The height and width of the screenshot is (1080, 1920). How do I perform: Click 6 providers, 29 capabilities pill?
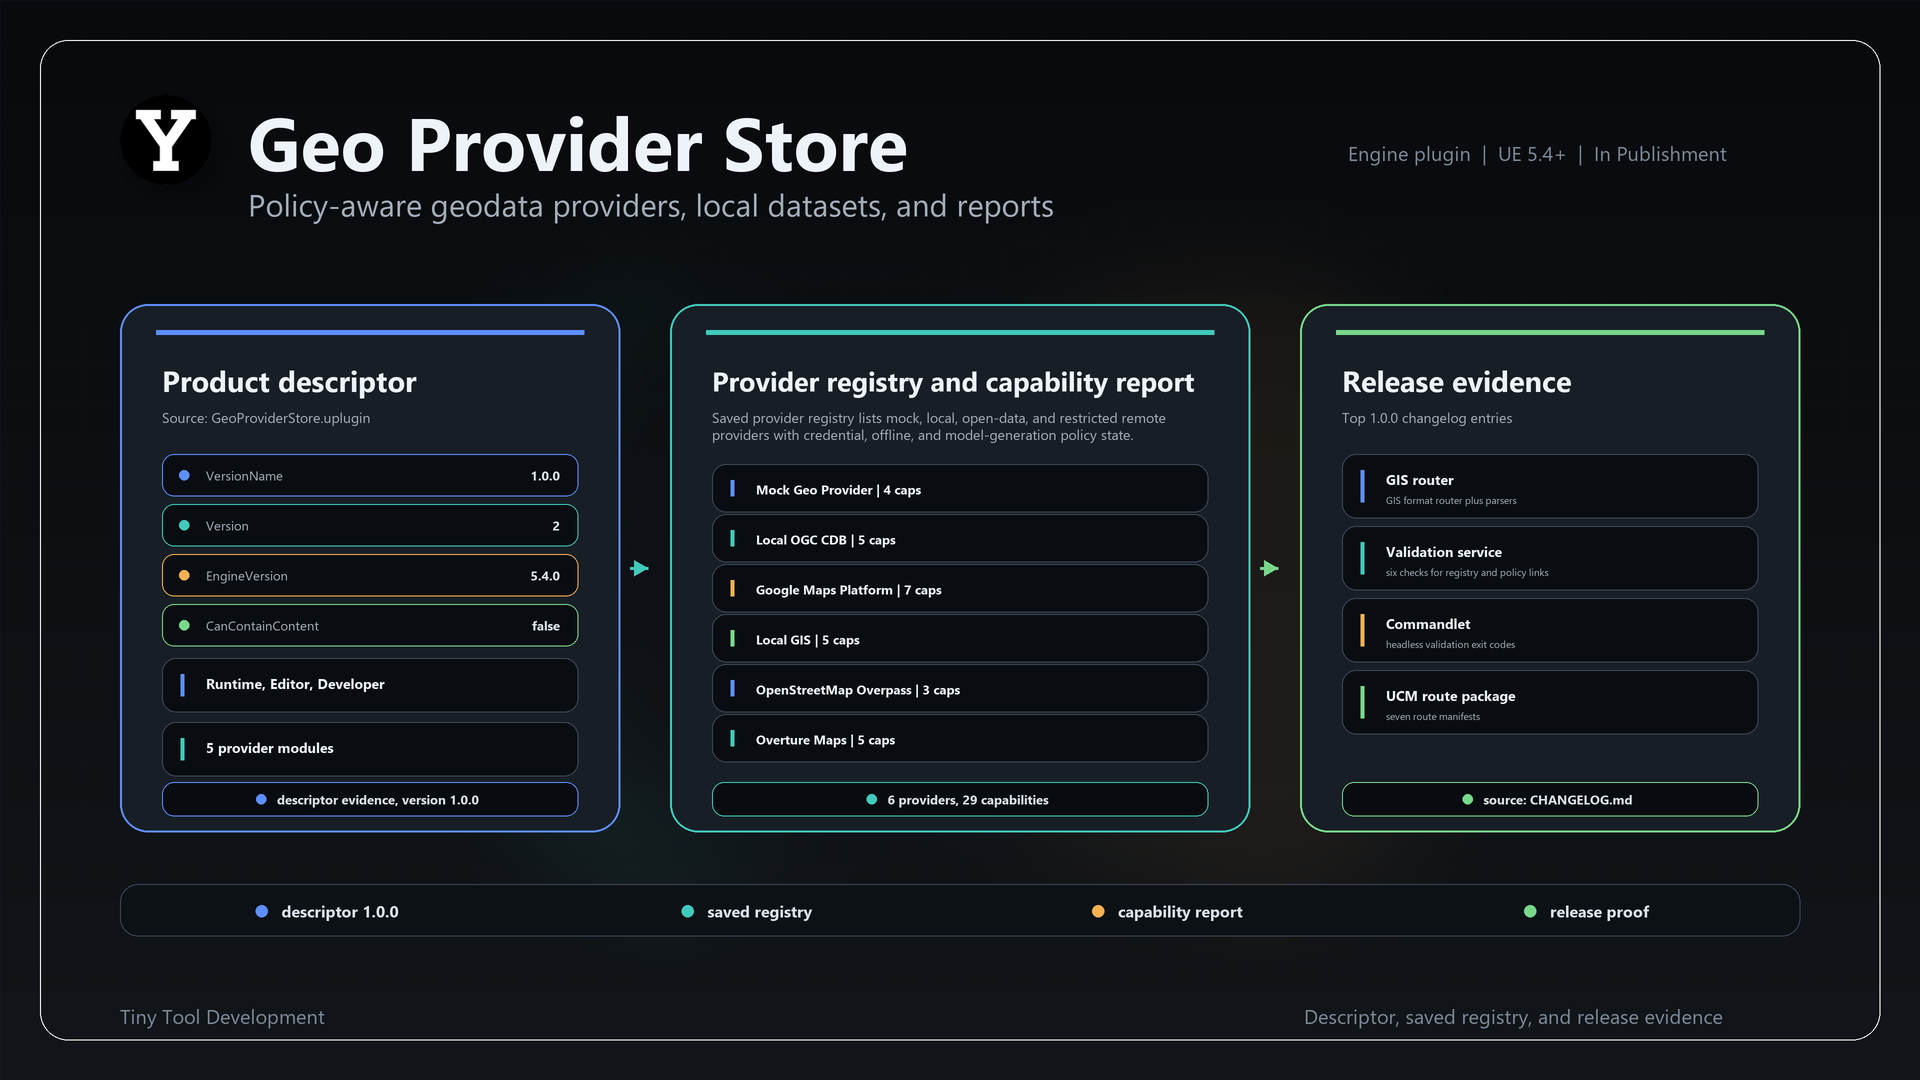coord(960,800)
